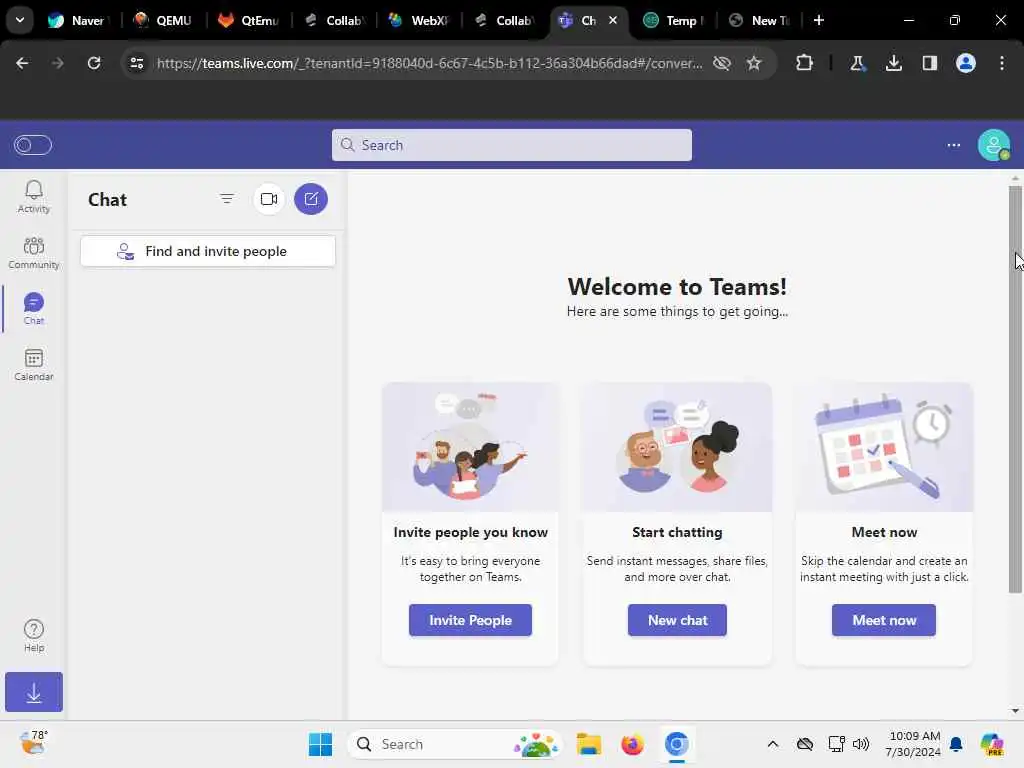Image resolution: width=1024 pixels, height=768 pixels.
Task: Click the address bar URL
Action: (x=430, y=63)
